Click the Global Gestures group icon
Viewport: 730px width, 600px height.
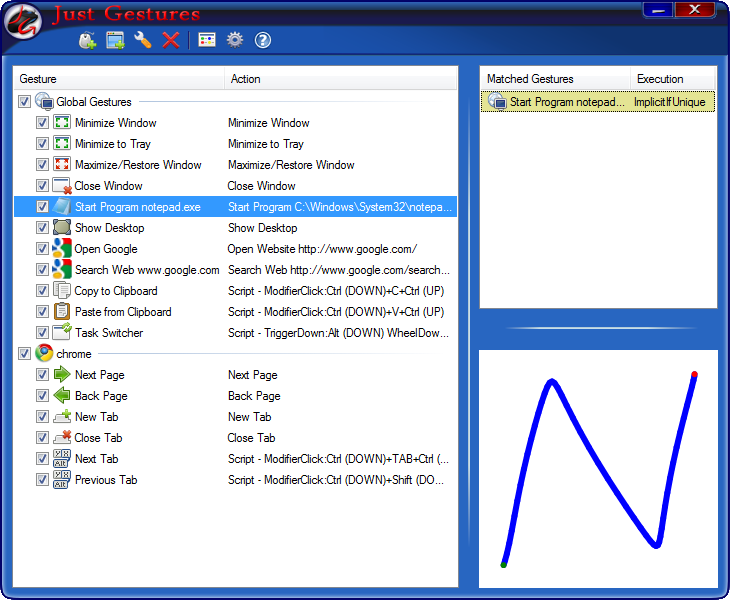pyautogui.click(x=44, y=101)
